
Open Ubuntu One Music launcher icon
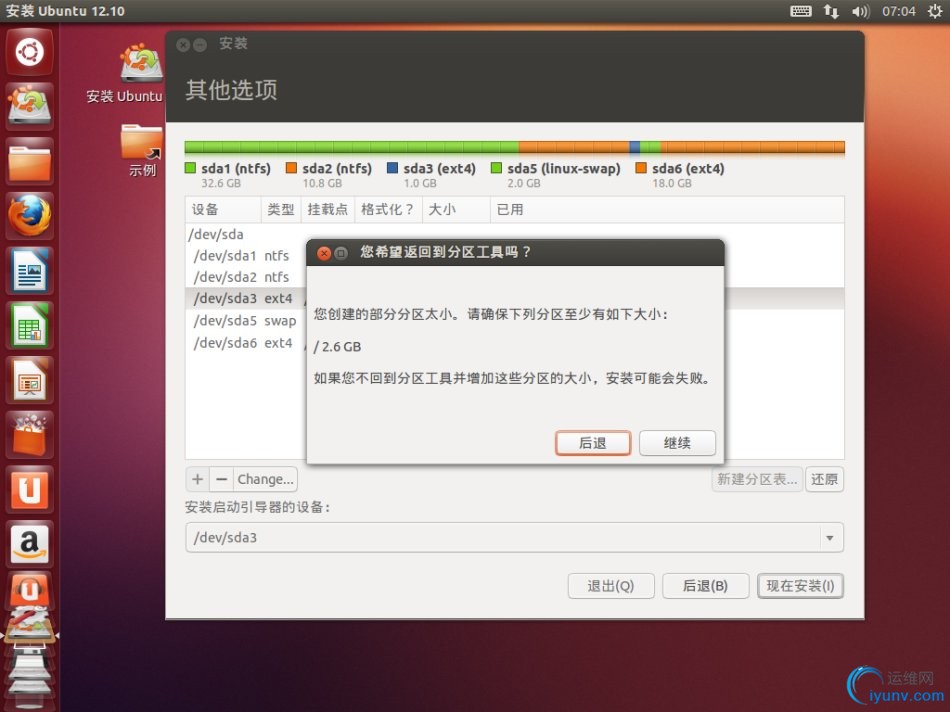[29, 591]
